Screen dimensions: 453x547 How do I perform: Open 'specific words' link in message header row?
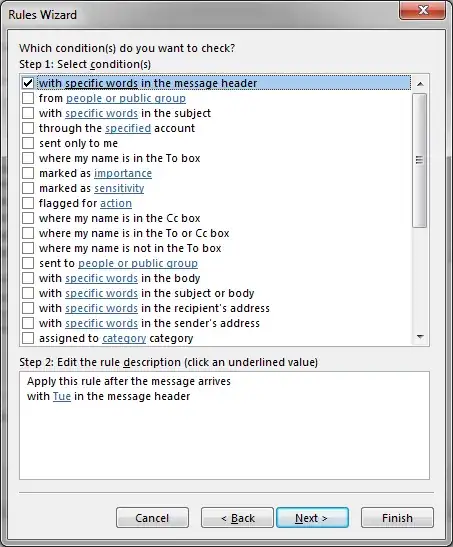pos(101,83)
